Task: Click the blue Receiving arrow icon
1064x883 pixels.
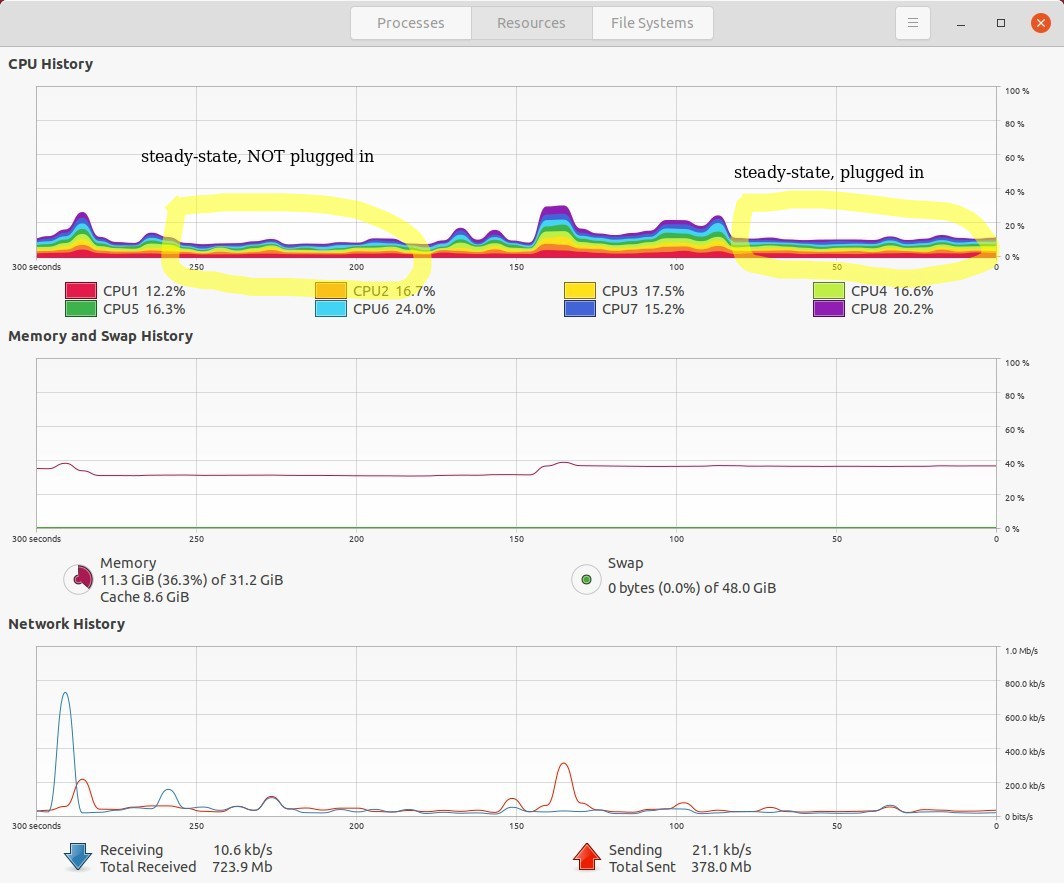Action: coord(78,857)
